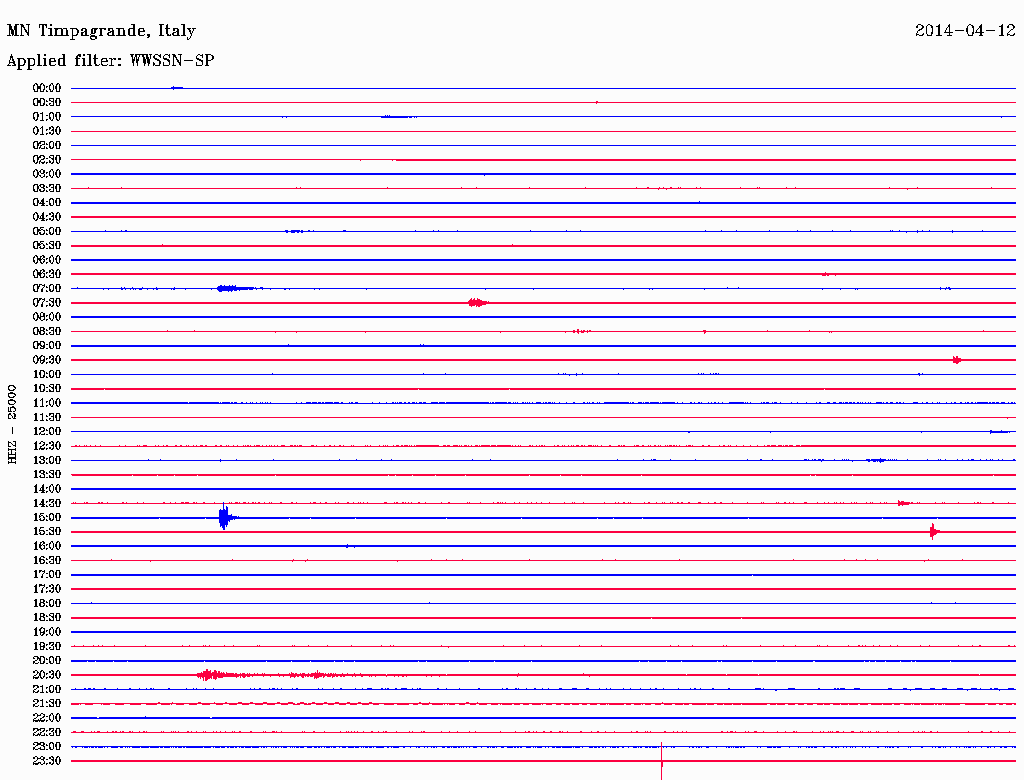Click the red burst on 09:30 trace

957,360
